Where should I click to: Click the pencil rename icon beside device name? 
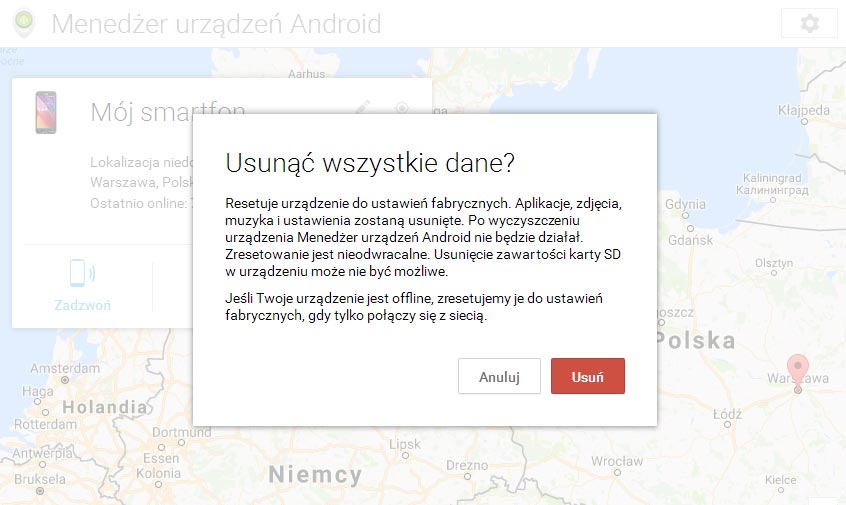pos(363,107)
